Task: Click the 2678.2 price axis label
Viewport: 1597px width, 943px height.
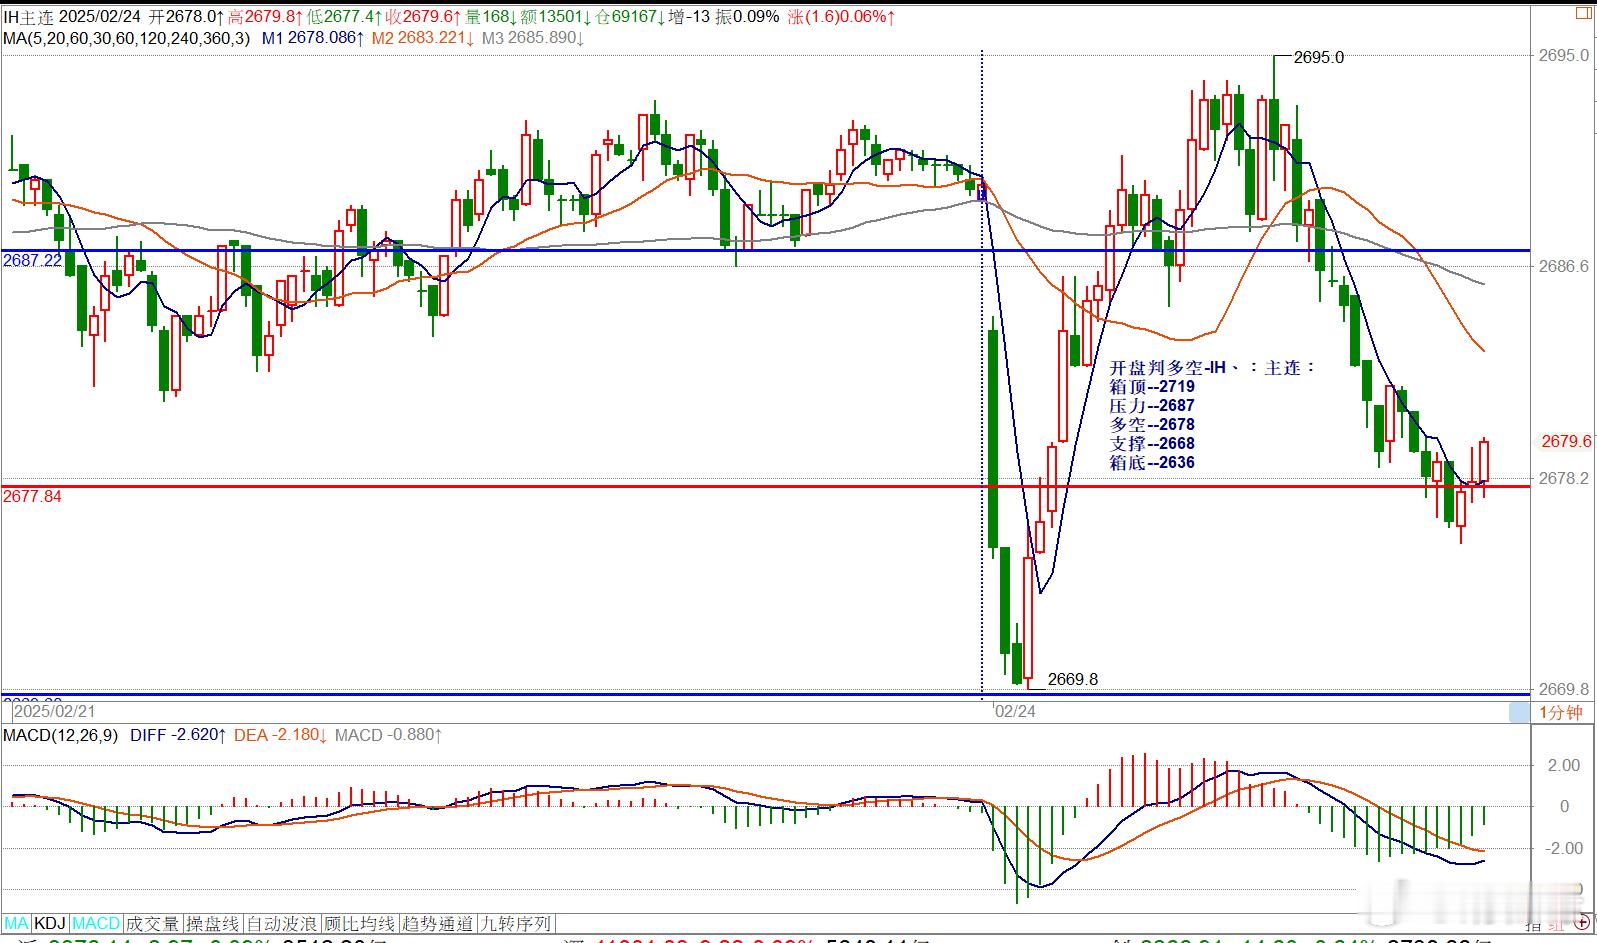Action: click(1564, 479)
